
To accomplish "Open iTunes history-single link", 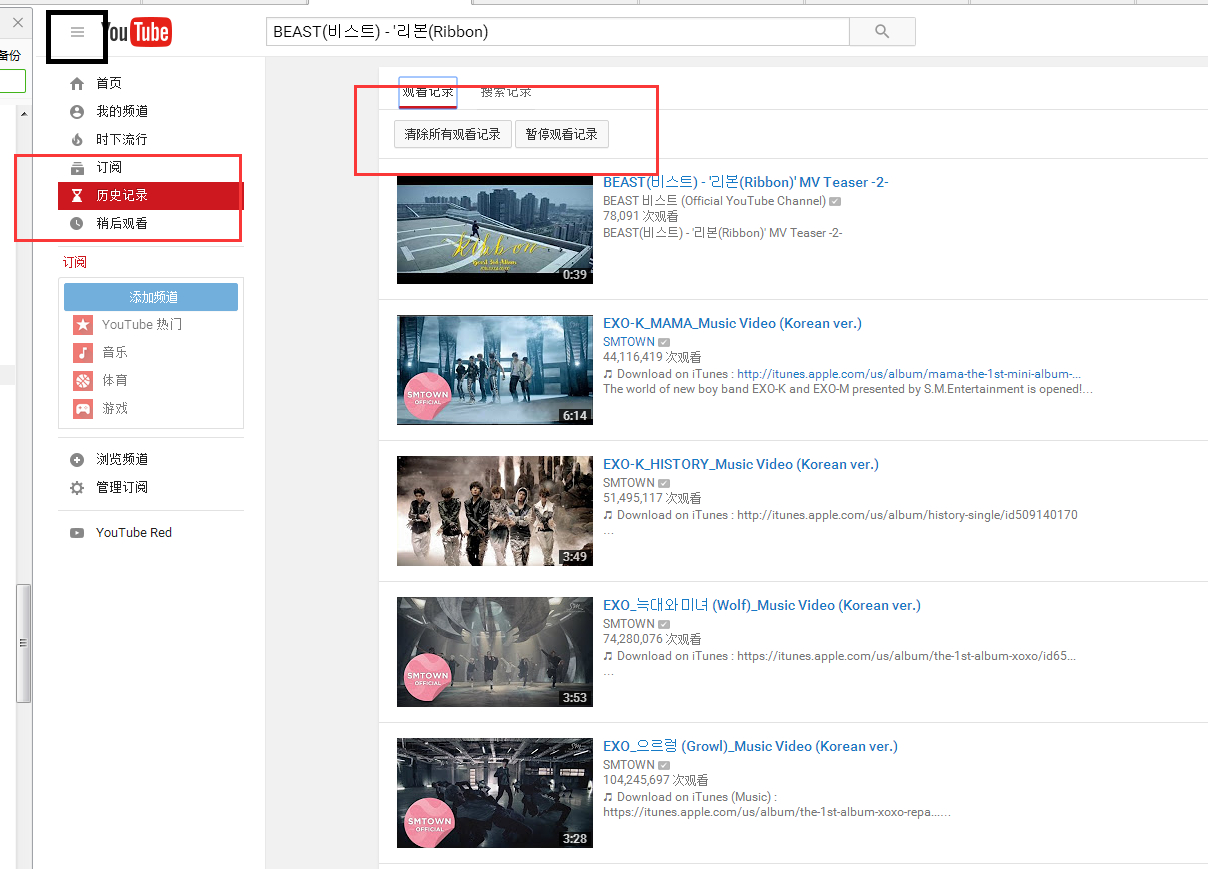I will point(908,515).
